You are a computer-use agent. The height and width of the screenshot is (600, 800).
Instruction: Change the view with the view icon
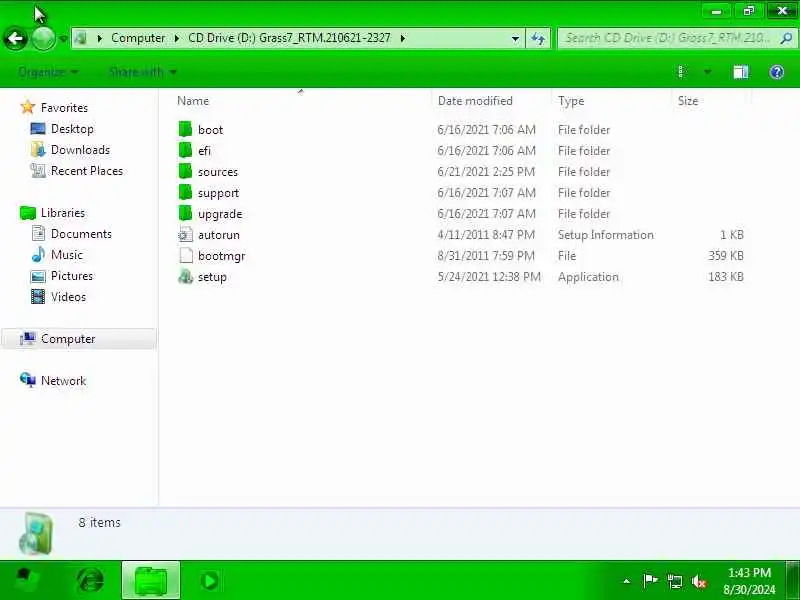(x=682, y=72)
